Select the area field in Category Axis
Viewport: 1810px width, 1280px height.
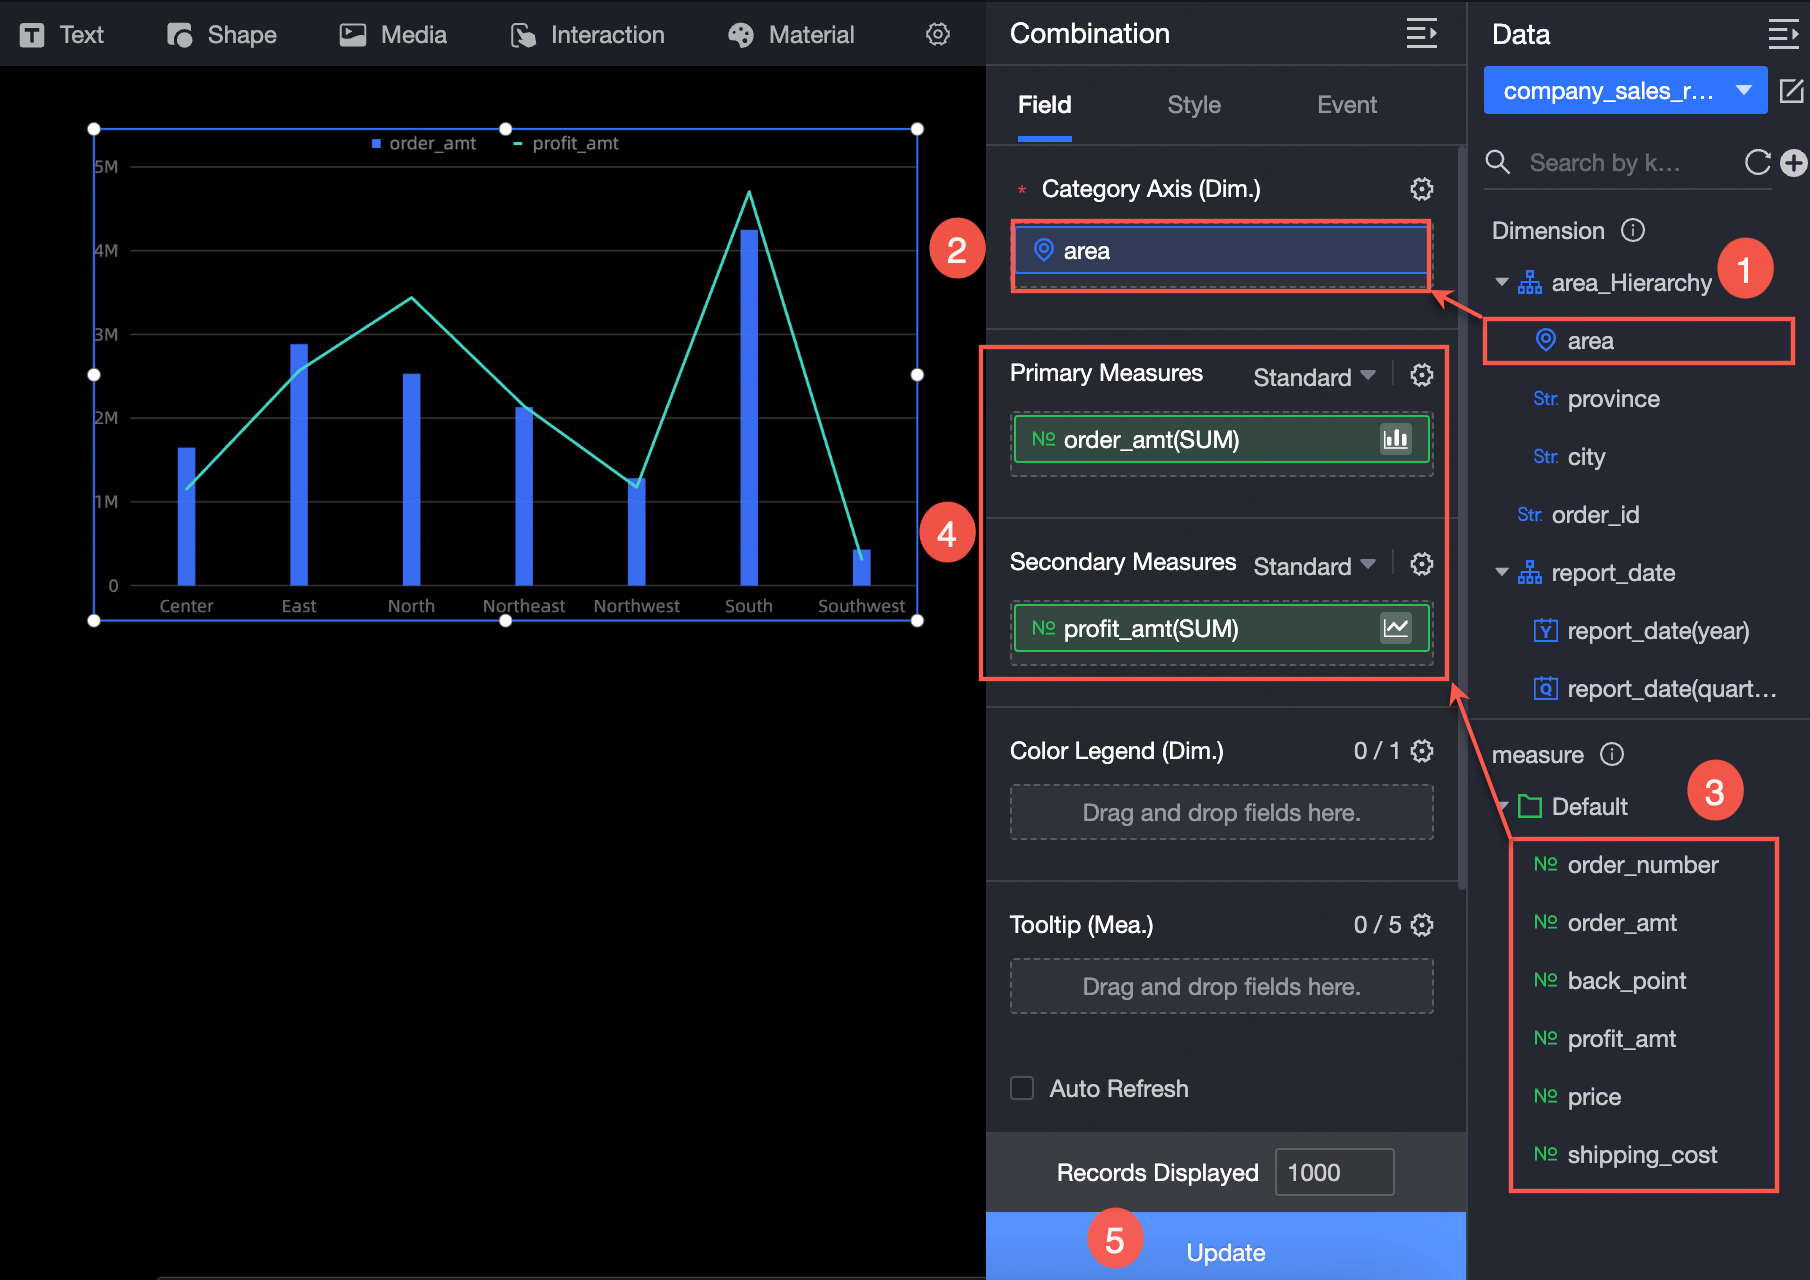pos(1221,250)
